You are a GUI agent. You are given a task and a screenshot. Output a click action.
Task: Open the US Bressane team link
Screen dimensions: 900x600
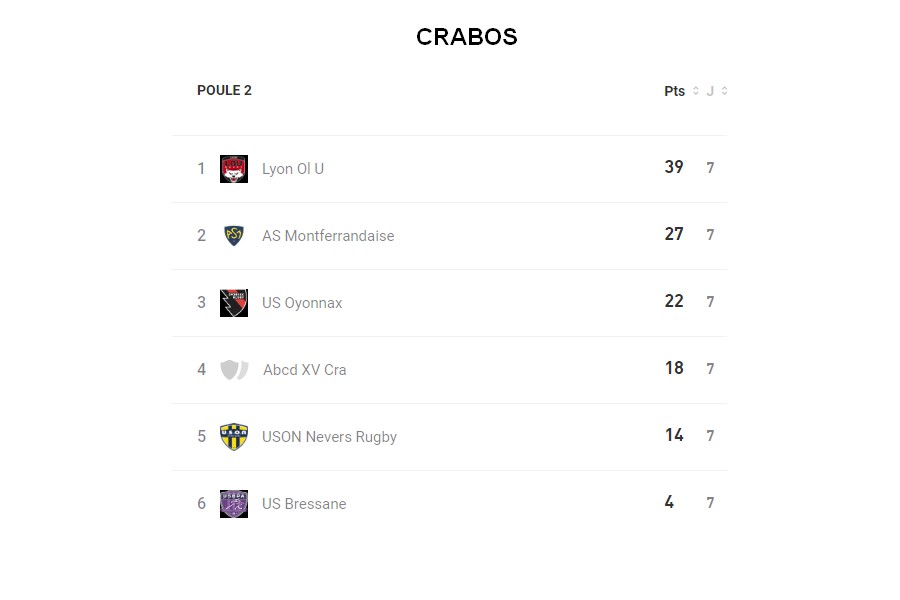pyautogui.click(x=304, y=504)
